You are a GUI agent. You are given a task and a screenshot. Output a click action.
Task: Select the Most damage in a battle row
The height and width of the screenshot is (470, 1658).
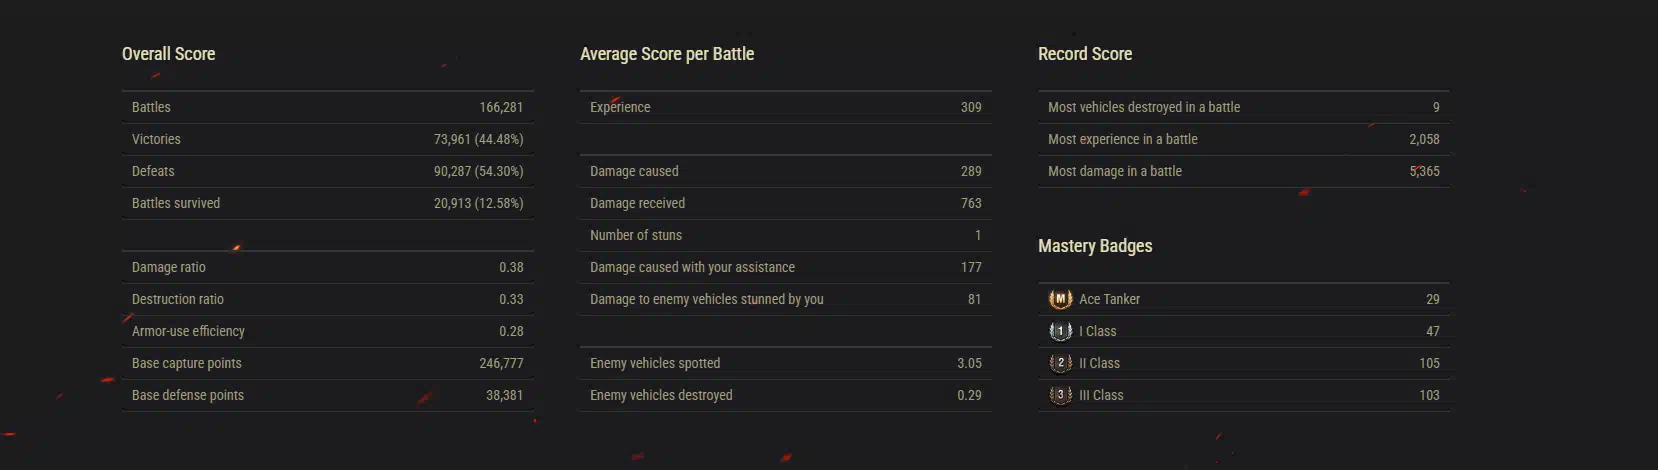pyautogui.click(x=1244, y=171)
